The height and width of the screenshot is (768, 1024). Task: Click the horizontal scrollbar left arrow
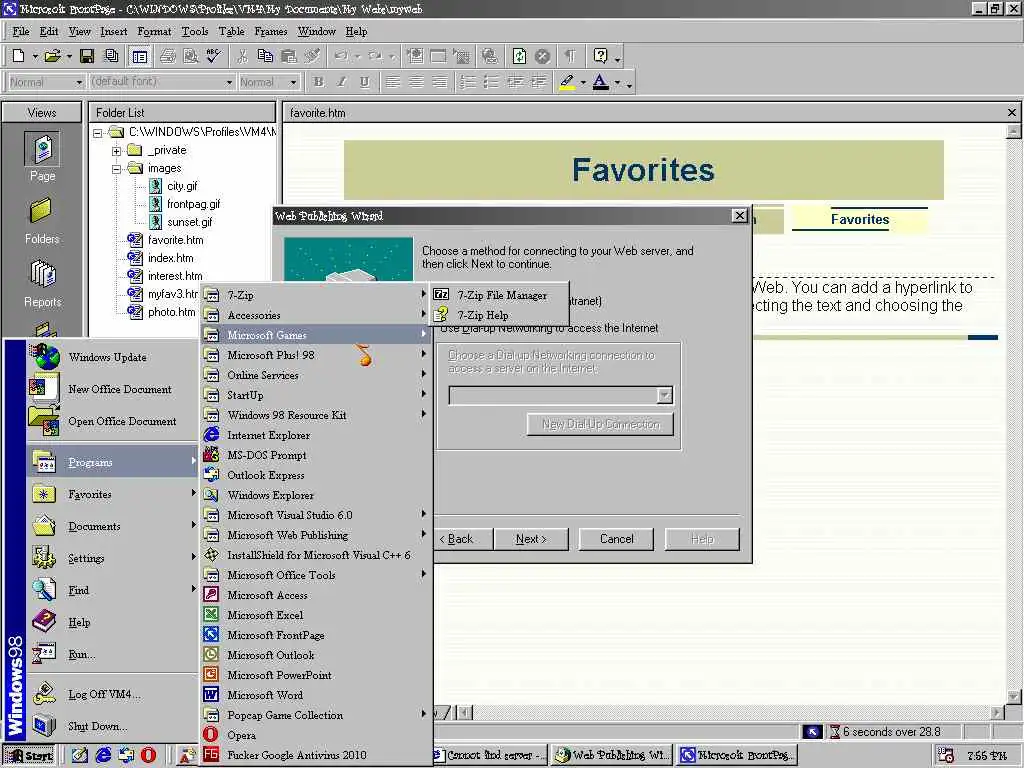click(464, 712)
